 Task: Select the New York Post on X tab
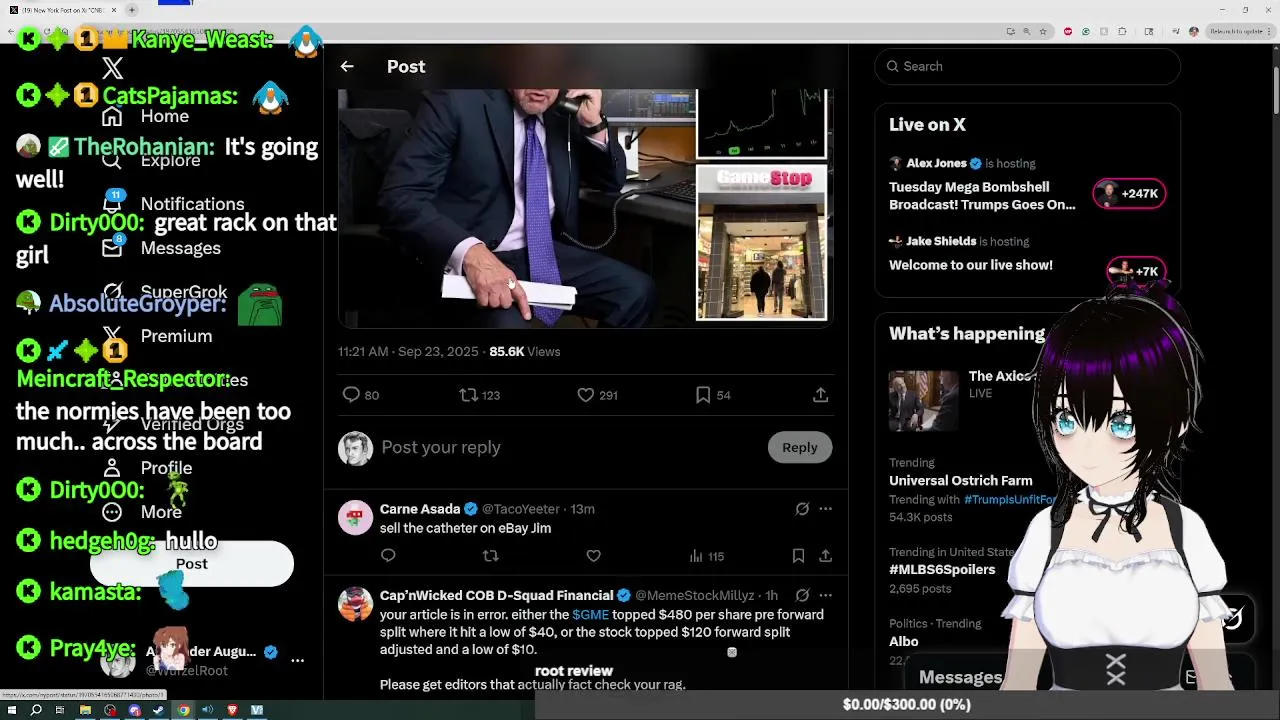click(x=62, y=10)
